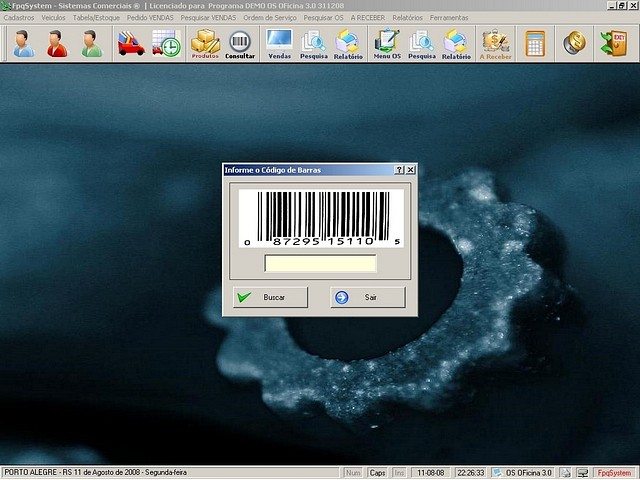Click the red-shirt person toolbar icon
This screenshot has height=480, width=640.
57,44
